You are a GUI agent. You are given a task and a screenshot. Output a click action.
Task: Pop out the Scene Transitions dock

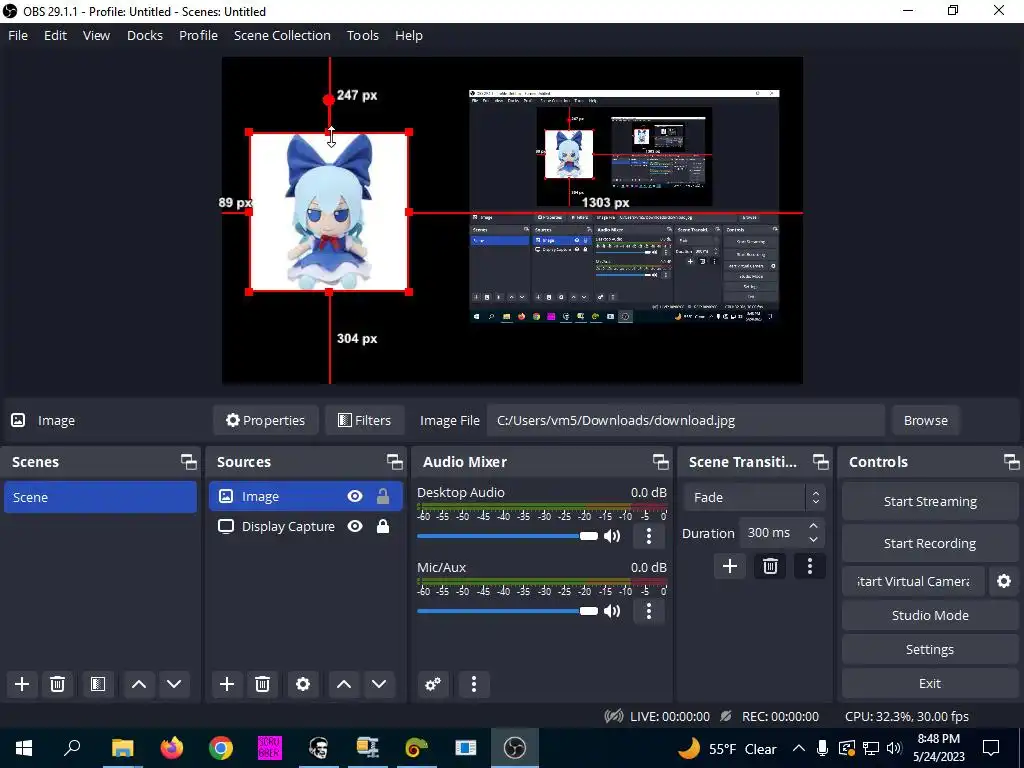[x=821, y=462]
